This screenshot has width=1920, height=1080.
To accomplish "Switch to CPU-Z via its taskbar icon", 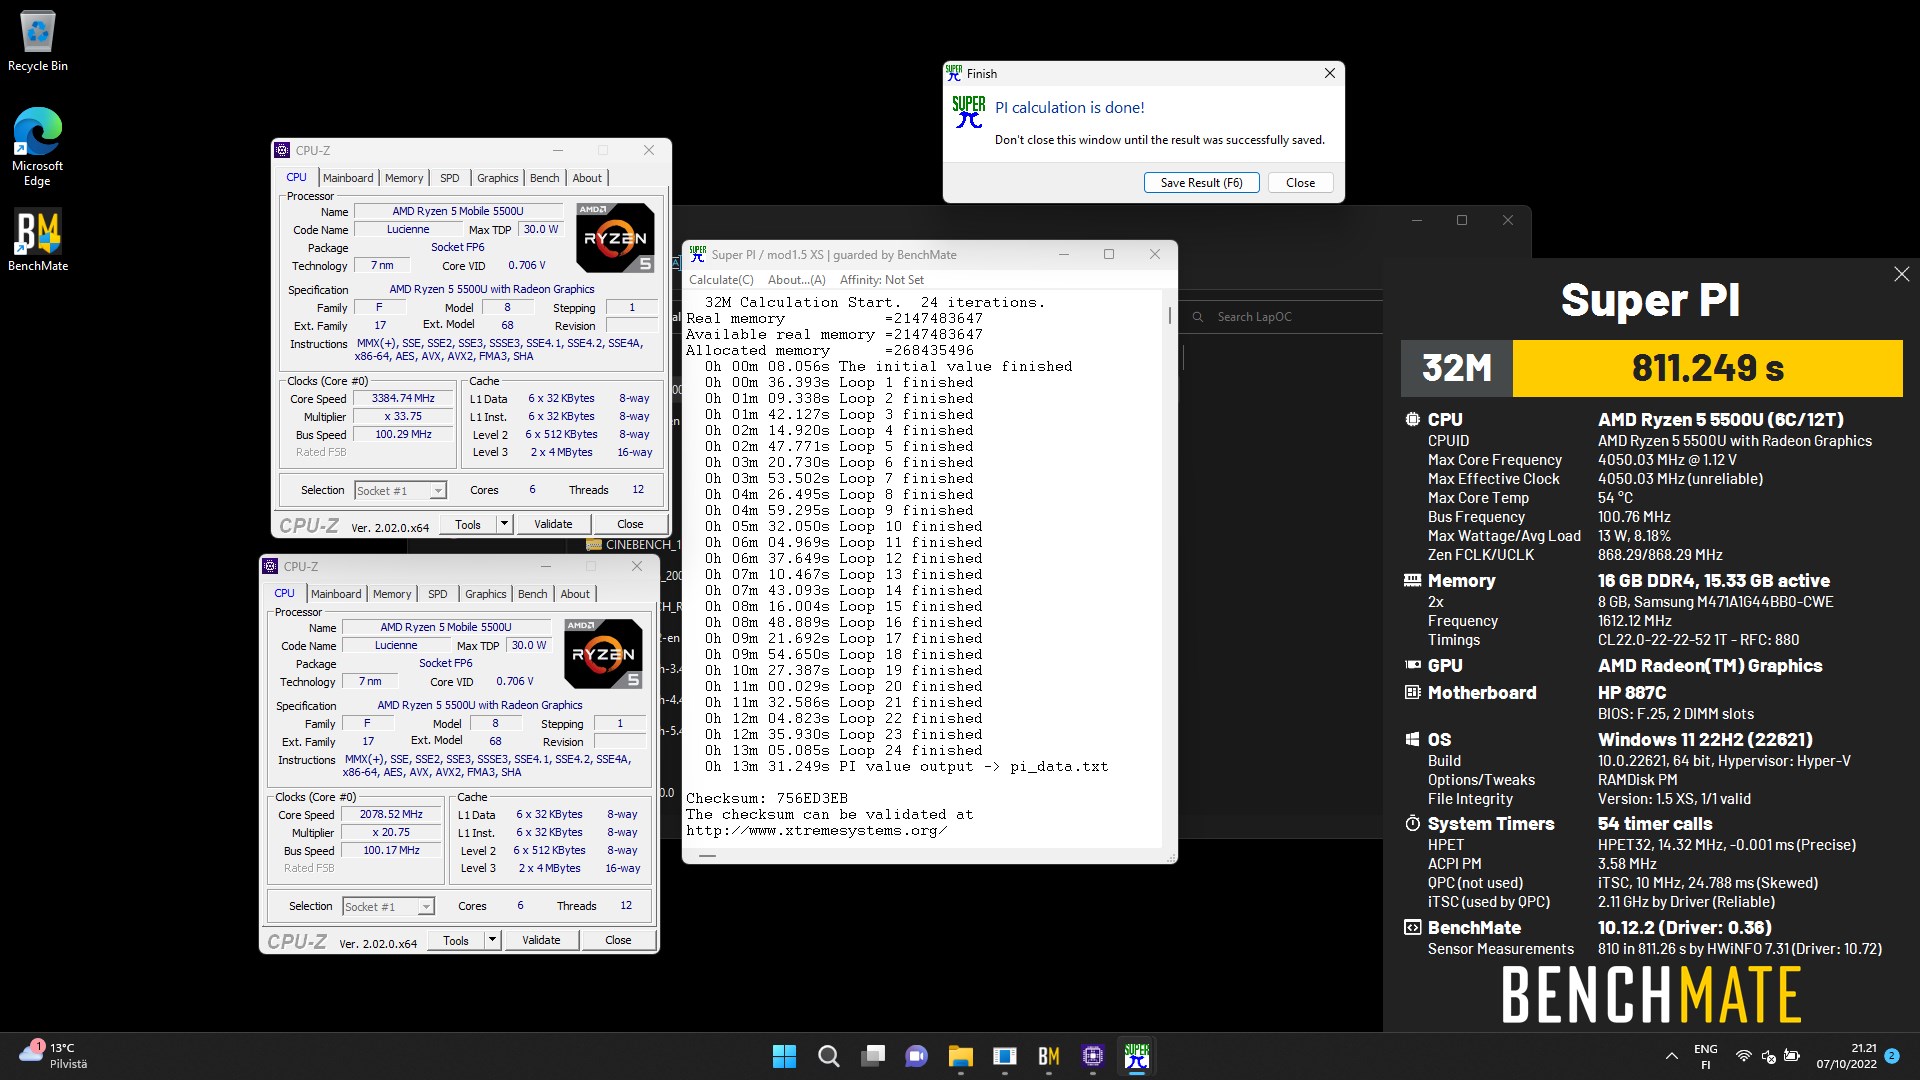I will point(1093,1056).
